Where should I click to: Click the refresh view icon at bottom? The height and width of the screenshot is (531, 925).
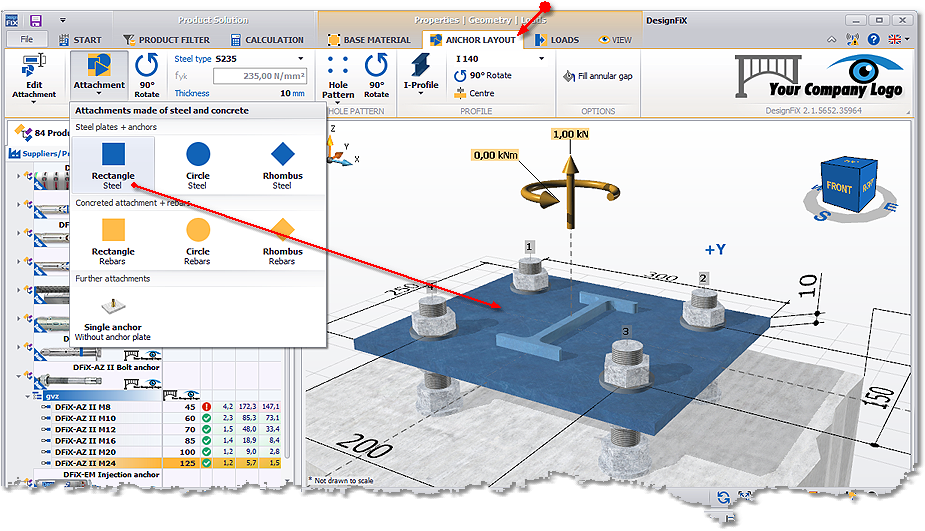pyautogui.click(x=723, y=497)
